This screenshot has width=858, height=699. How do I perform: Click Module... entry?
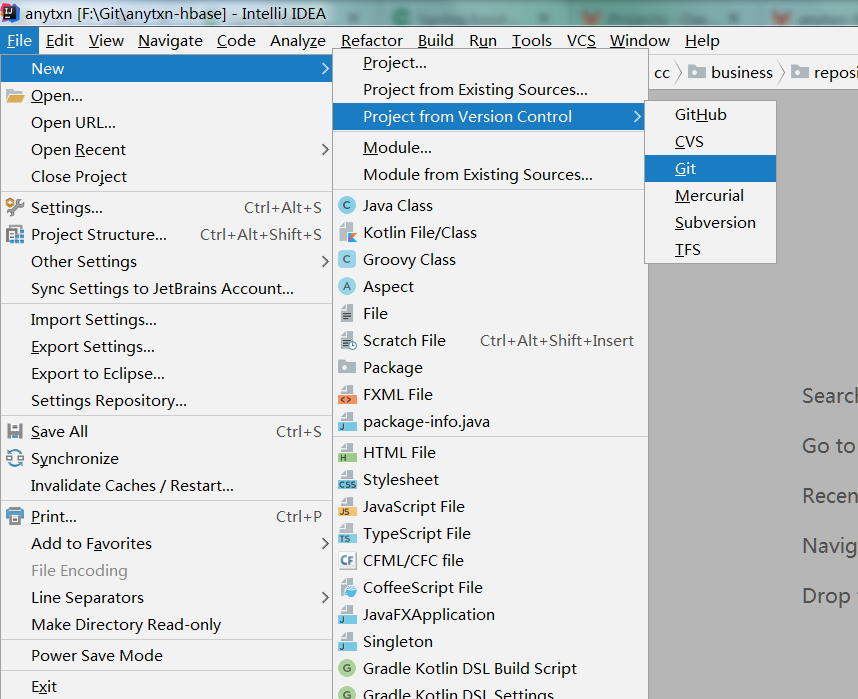490,148
